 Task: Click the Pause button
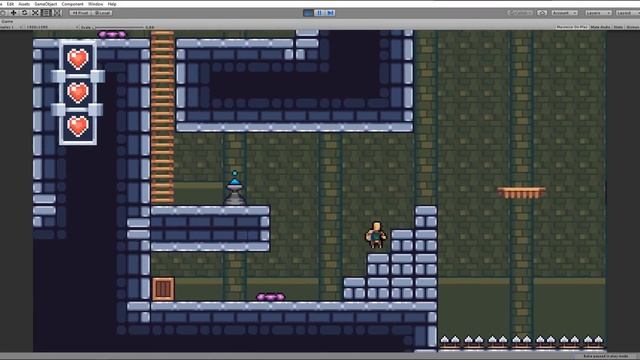pos(319,13)
